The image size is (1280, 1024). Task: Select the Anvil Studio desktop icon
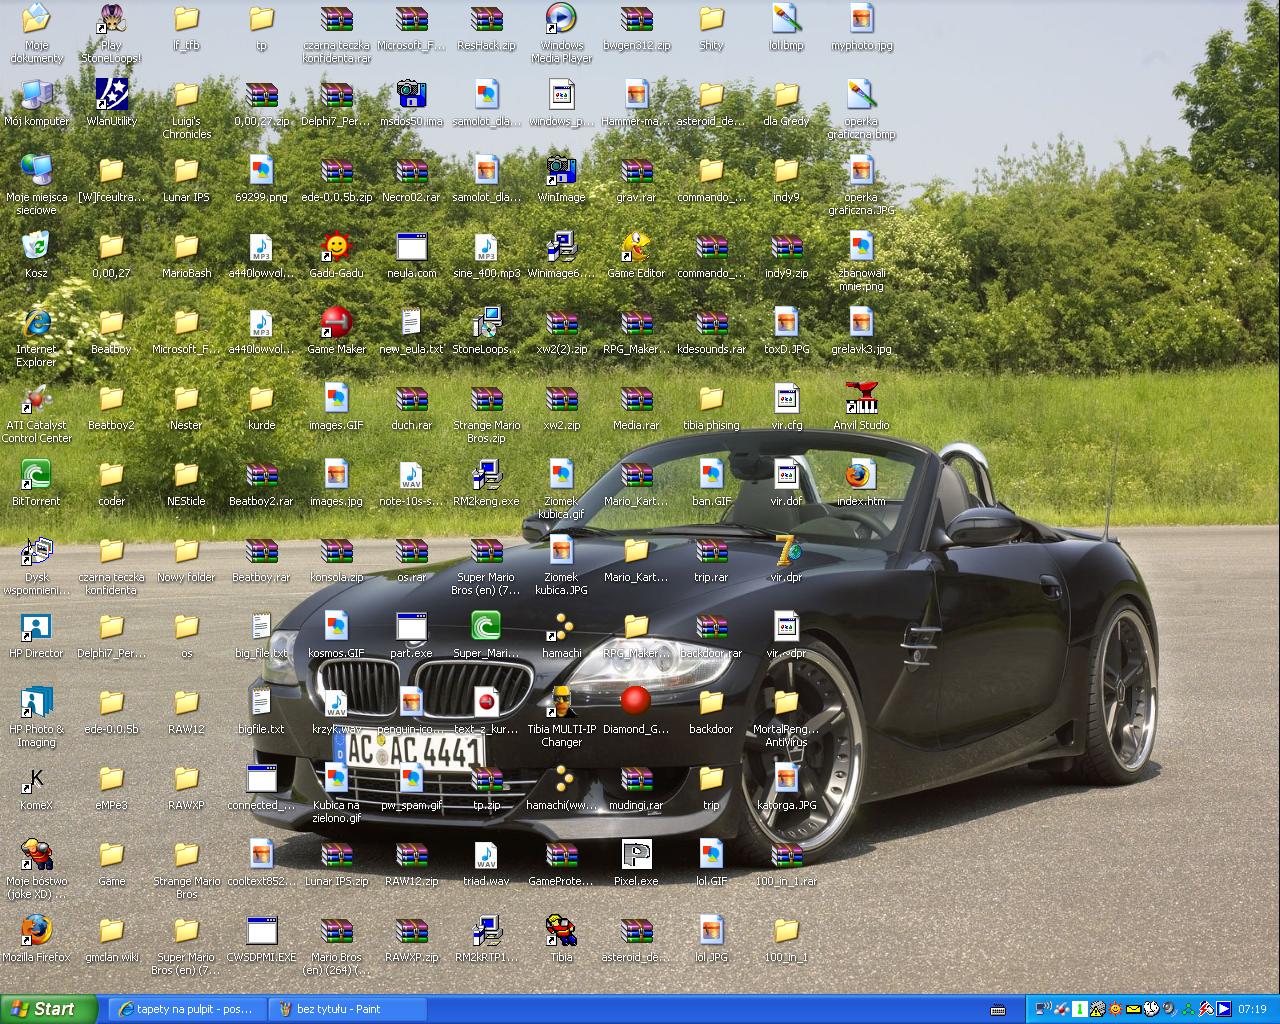coord(861,400)
